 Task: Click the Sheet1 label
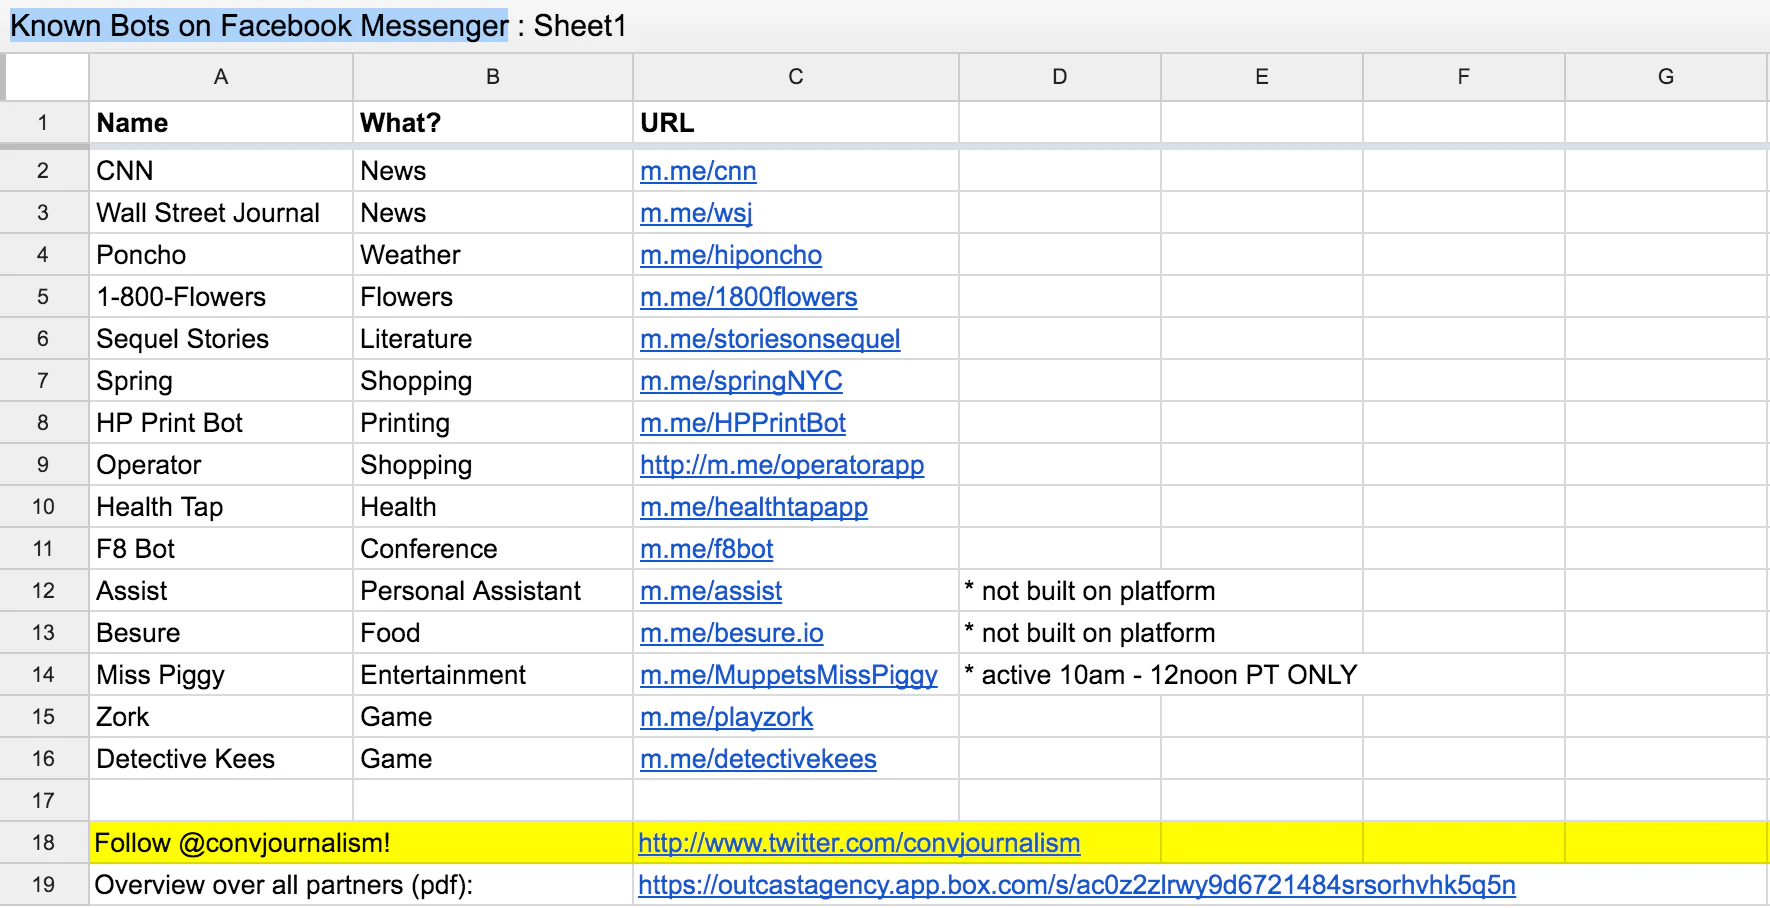point(580,26)
